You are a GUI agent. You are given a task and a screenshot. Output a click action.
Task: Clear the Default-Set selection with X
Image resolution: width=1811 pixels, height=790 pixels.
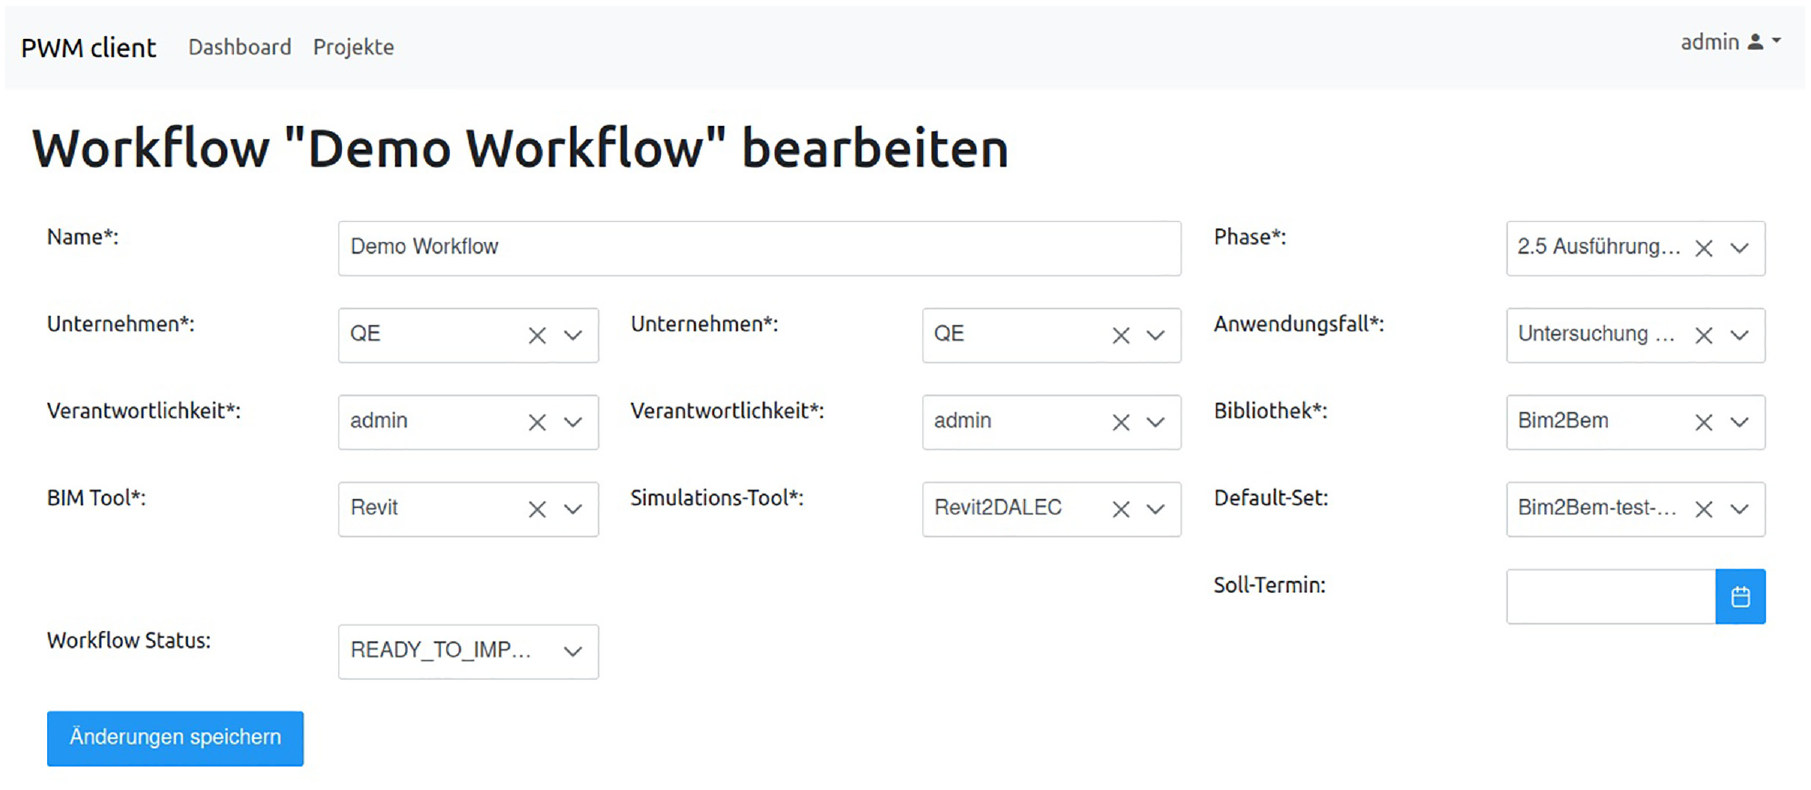(x=1704, y=510)
